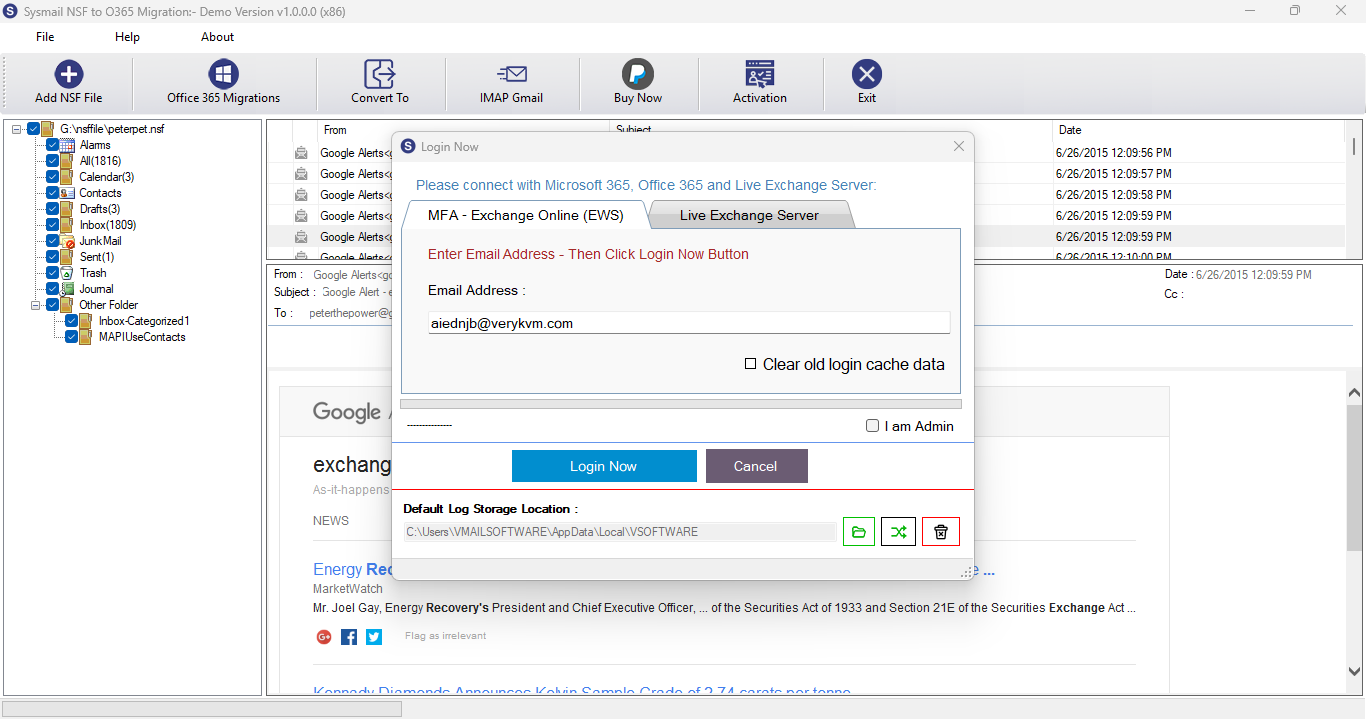Click the Login Now button
The height and width of the screenshot is (720, 1366).
coord(604,466)
